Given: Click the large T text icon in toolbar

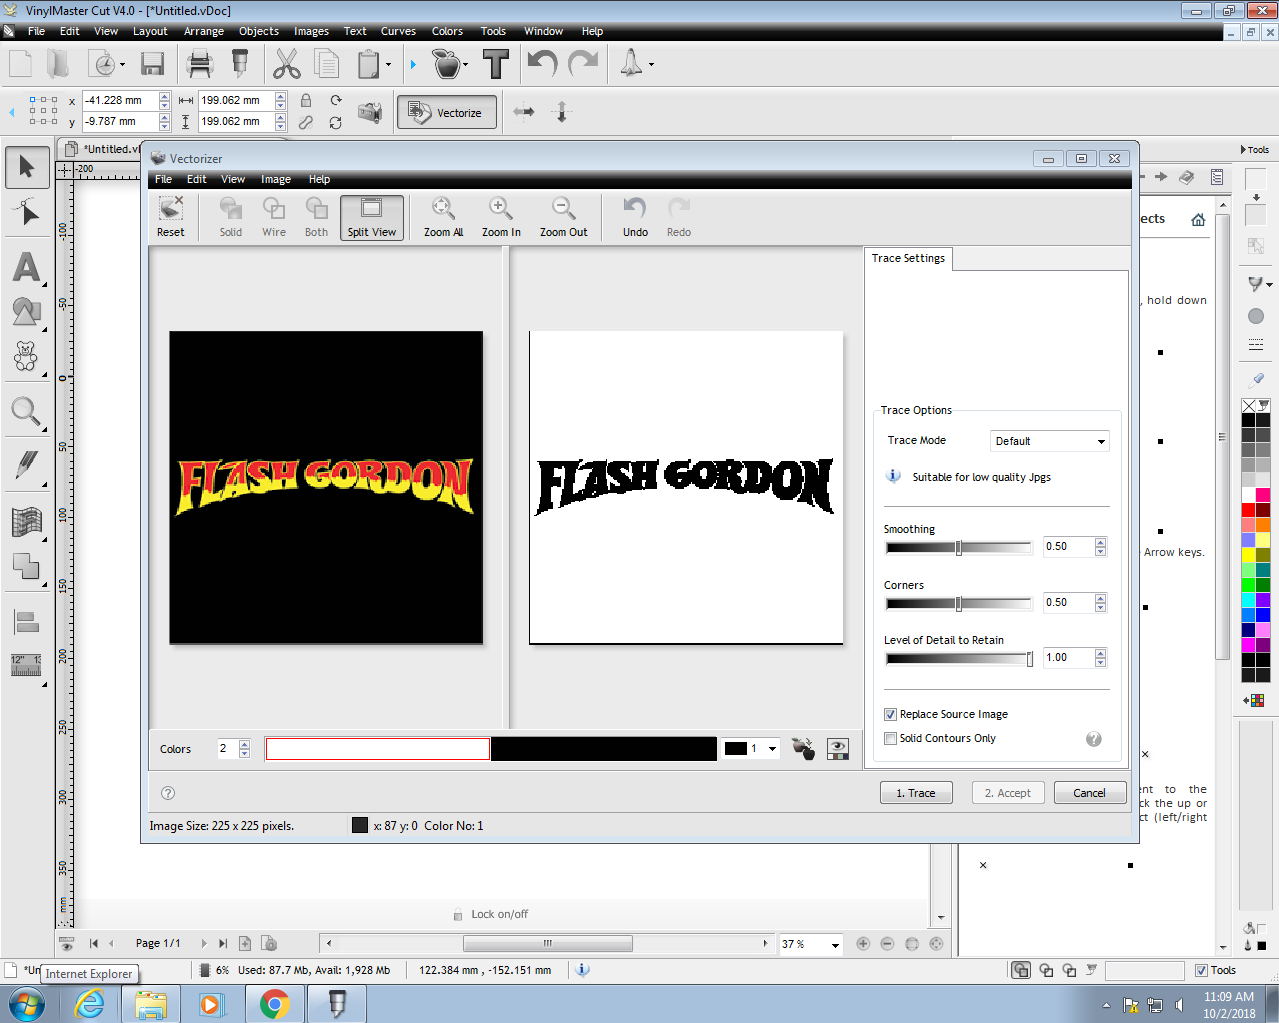Looking at the screenshot, I should pyautogui.click(x=496, y=65).
